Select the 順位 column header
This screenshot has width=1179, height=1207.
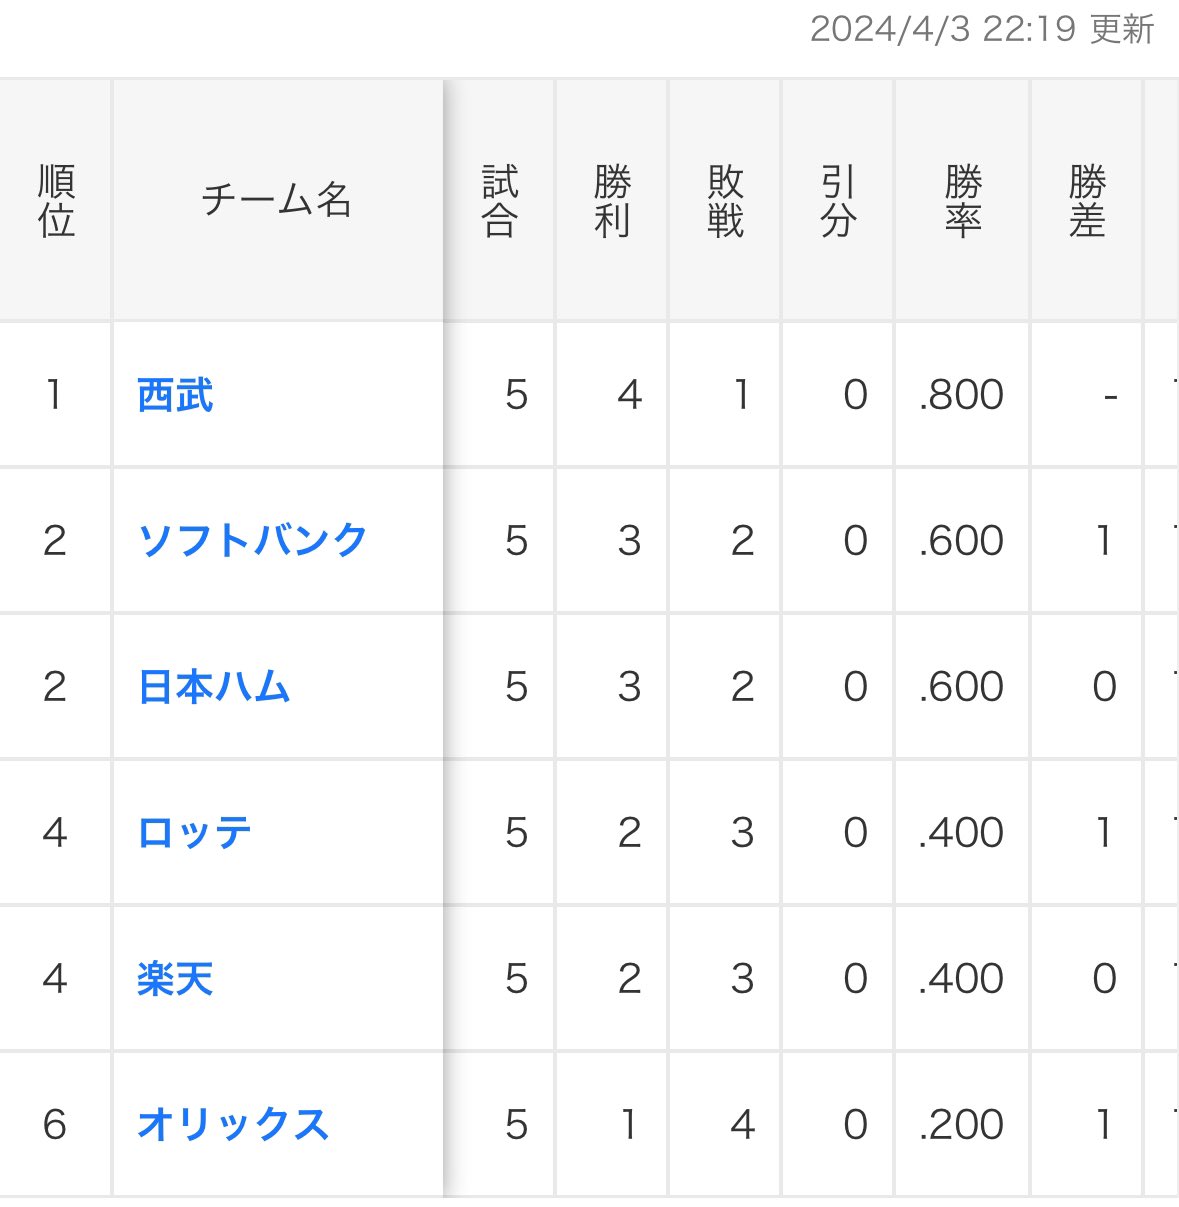[x=56, y=200]
